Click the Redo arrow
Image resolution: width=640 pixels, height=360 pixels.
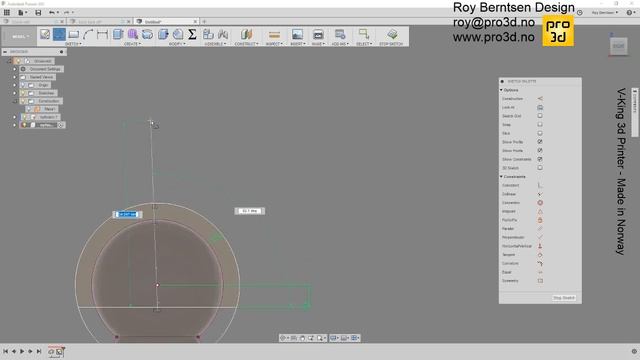67,13
